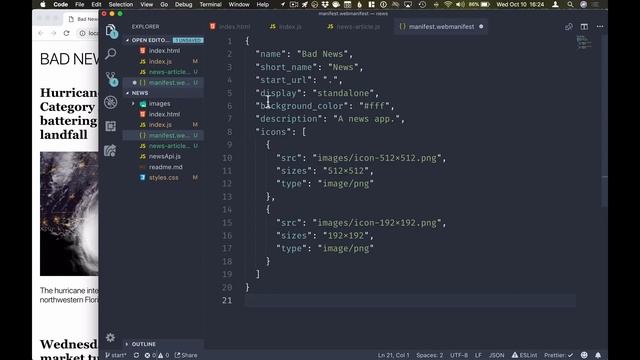
Task: Click the browser back arrow
Action: (x=40, y=33)
